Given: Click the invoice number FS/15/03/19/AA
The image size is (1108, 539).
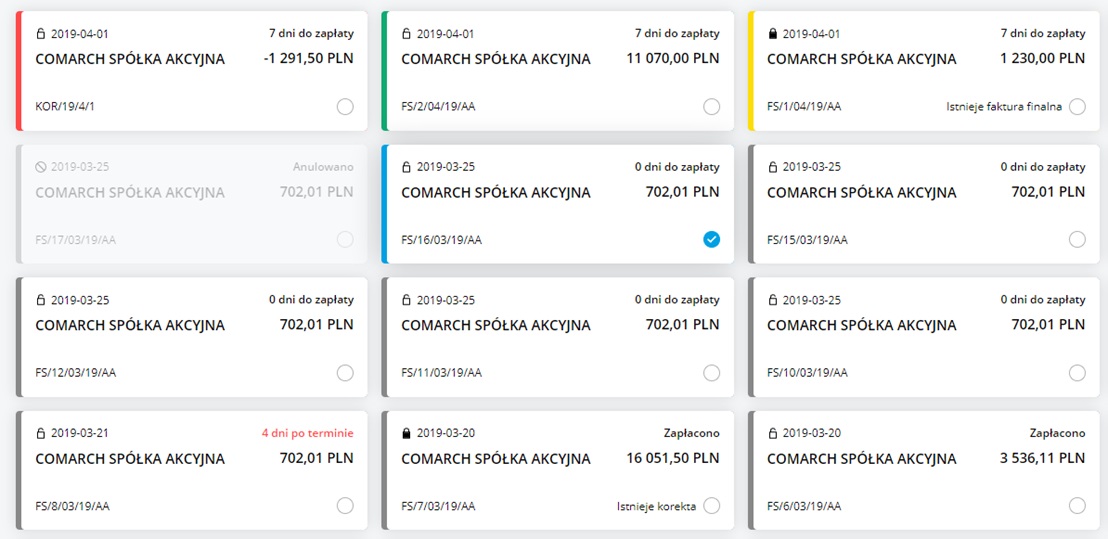Looking at the screenshot, I should click(x=807, y=240).
